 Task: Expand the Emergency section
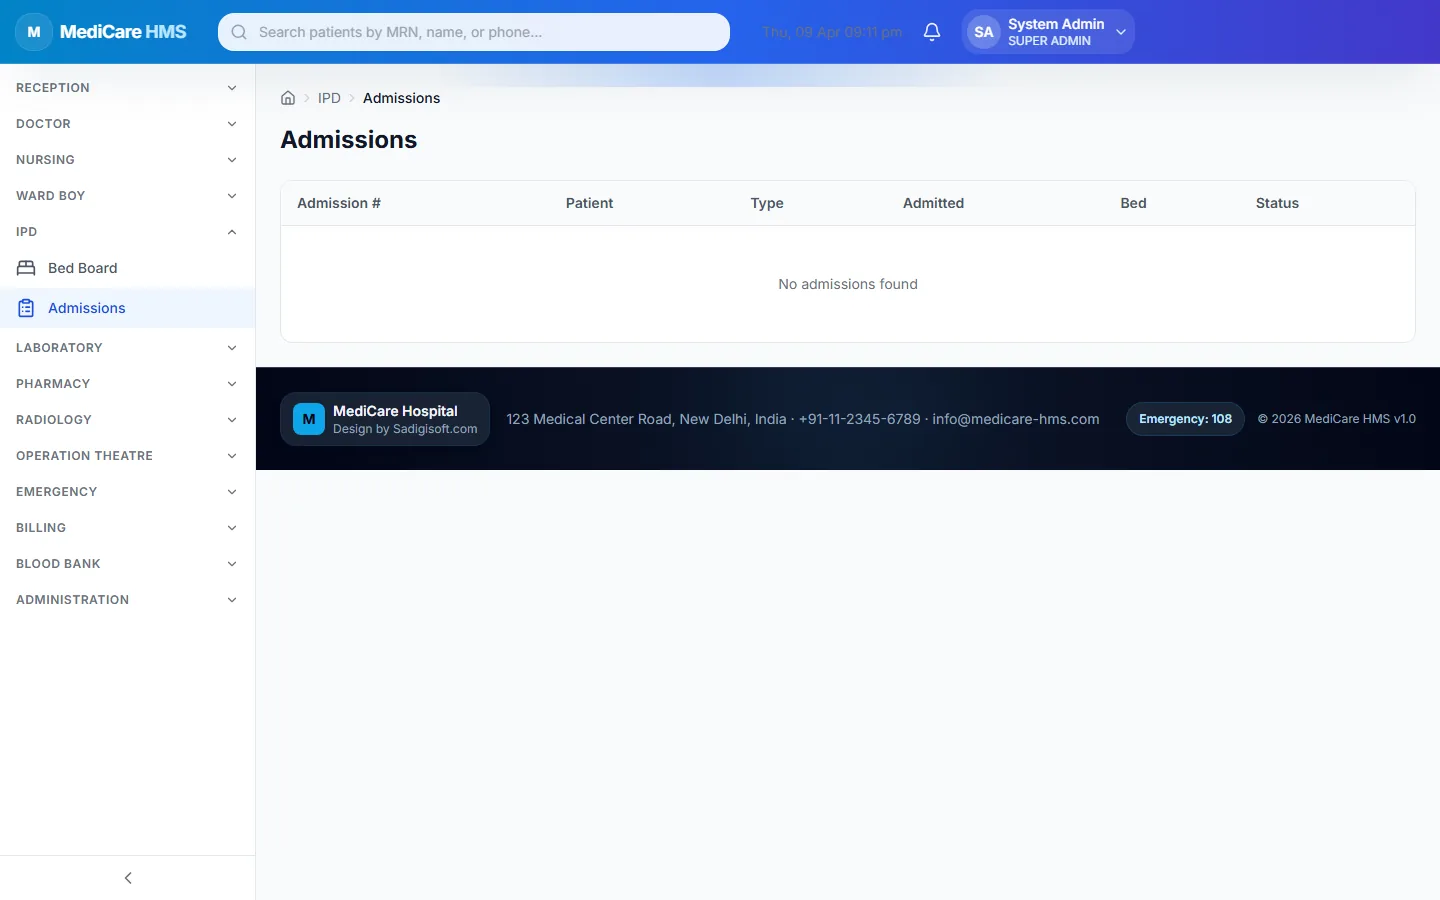click(x=127, y=492)
